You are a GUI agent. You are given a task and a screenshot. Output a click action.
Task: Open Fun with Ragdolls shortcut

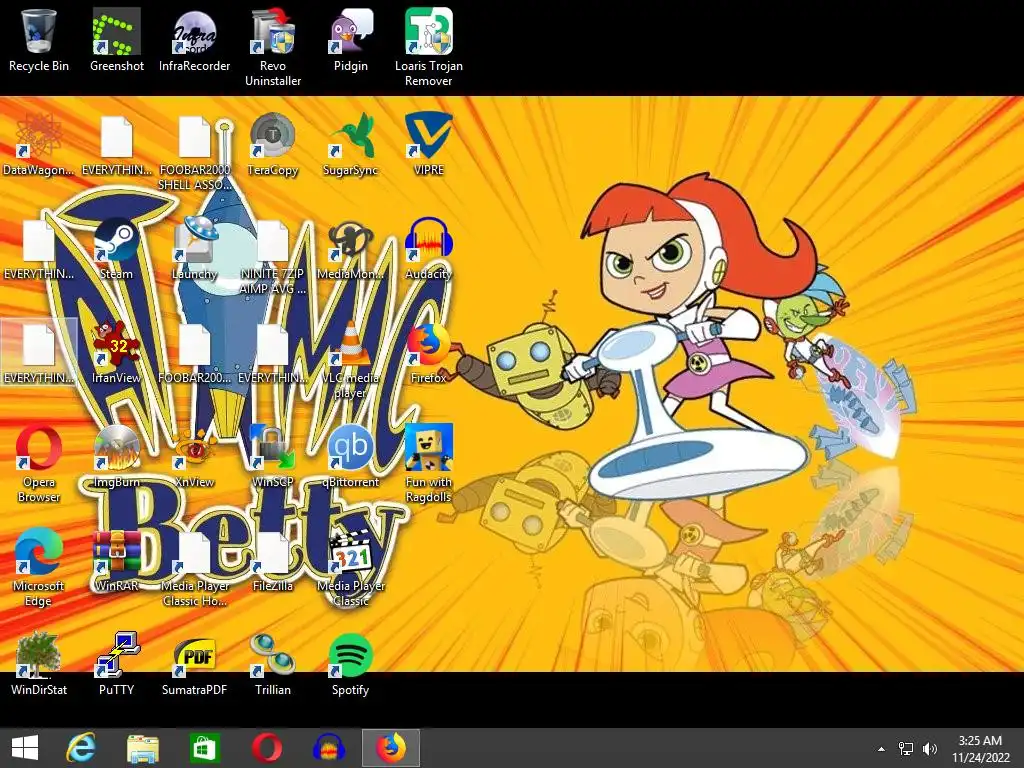tap(428, 464)
